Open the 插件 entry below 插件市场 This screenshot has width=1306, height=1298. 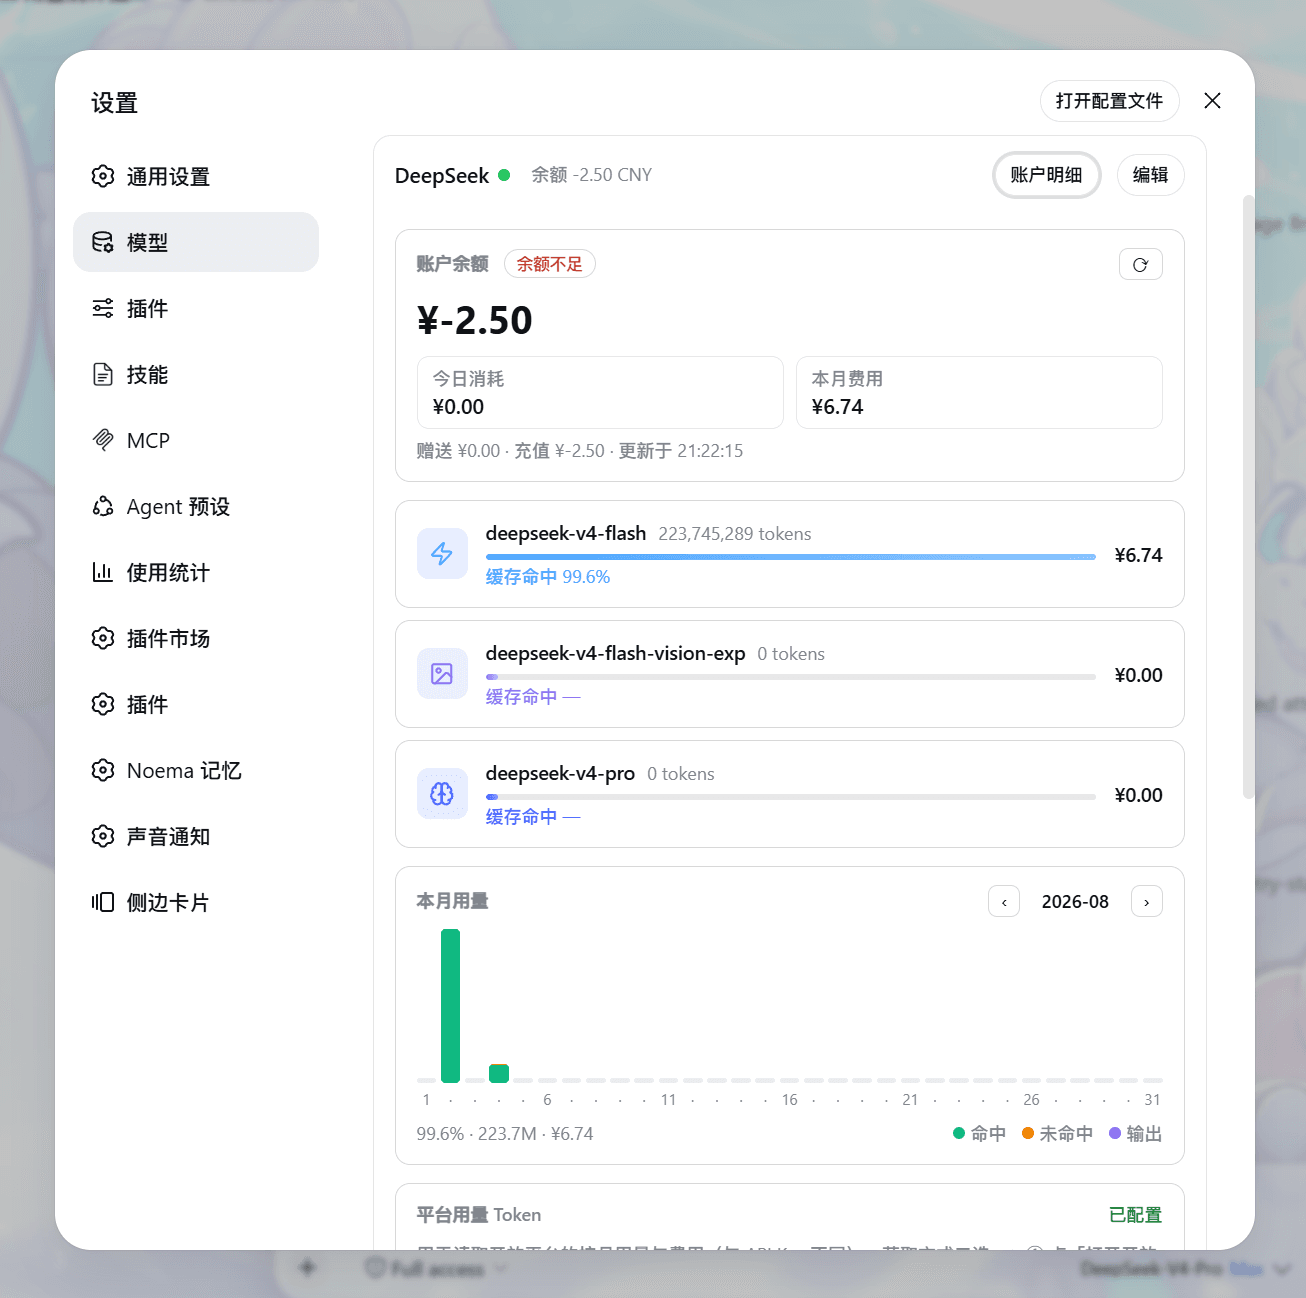coord(196,704)
